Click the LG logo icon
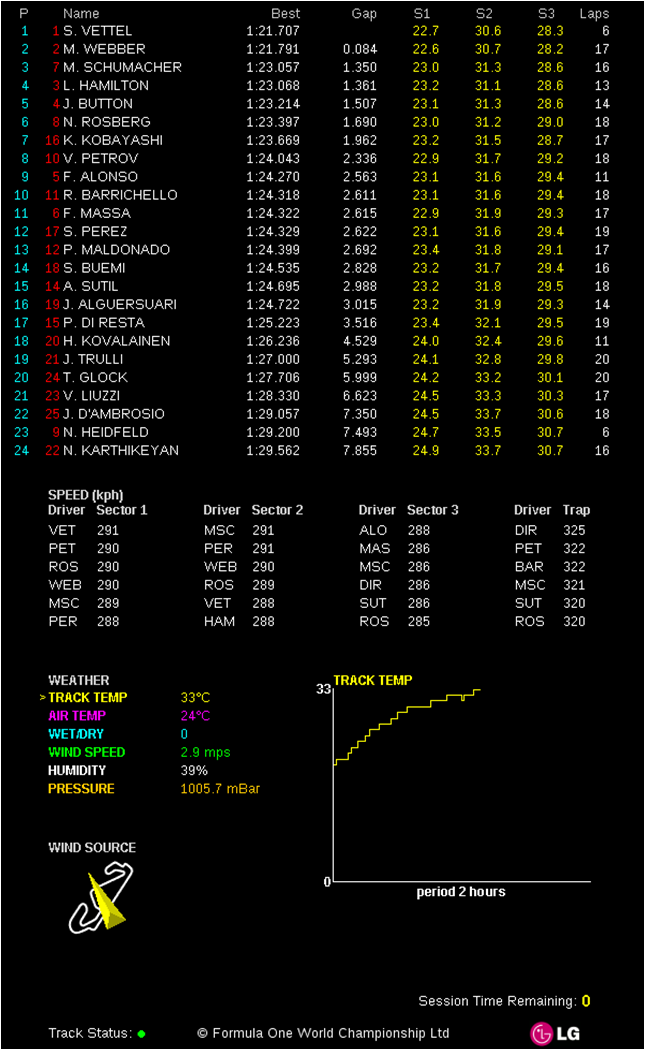 555,1033
